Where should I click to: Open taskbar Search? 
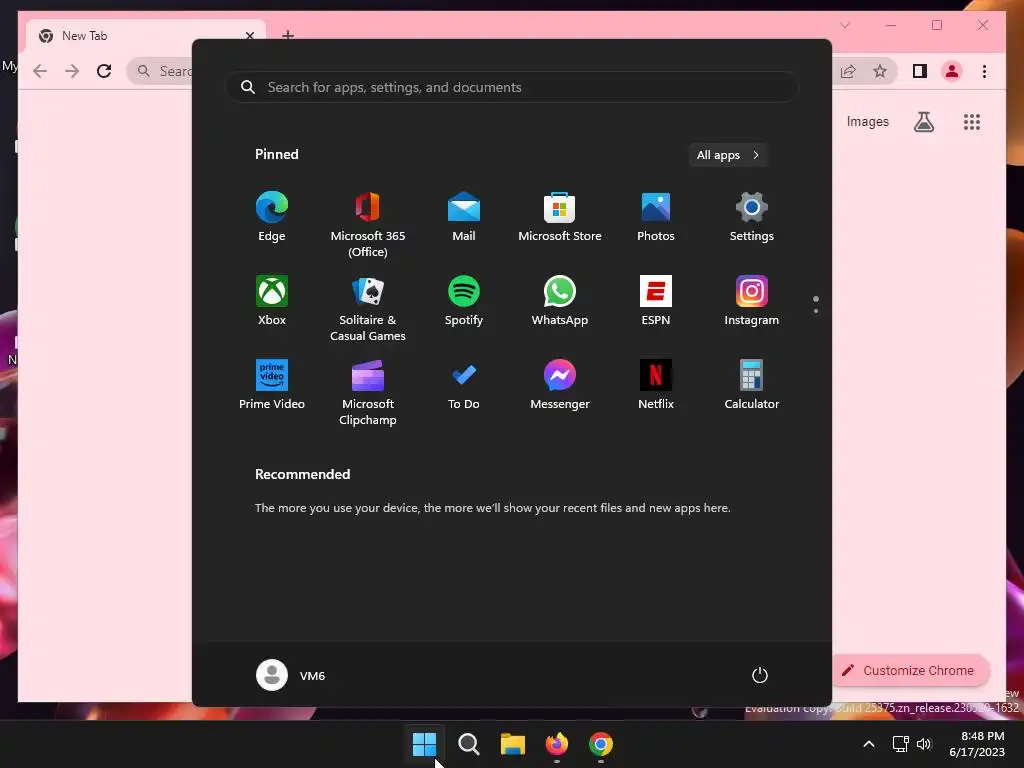[x=468, y=744]
